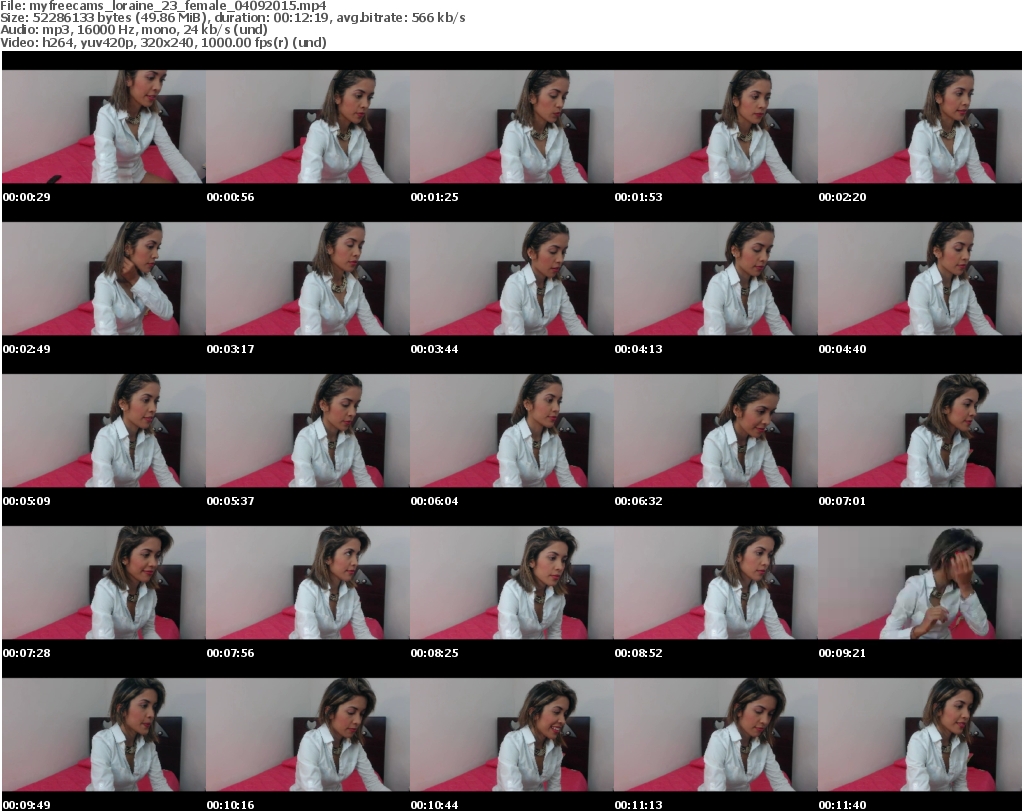This screenshot has height=811, width=1024.
Task: Select the thumbnail at 00:04:13
Action: tap(716, 279)
